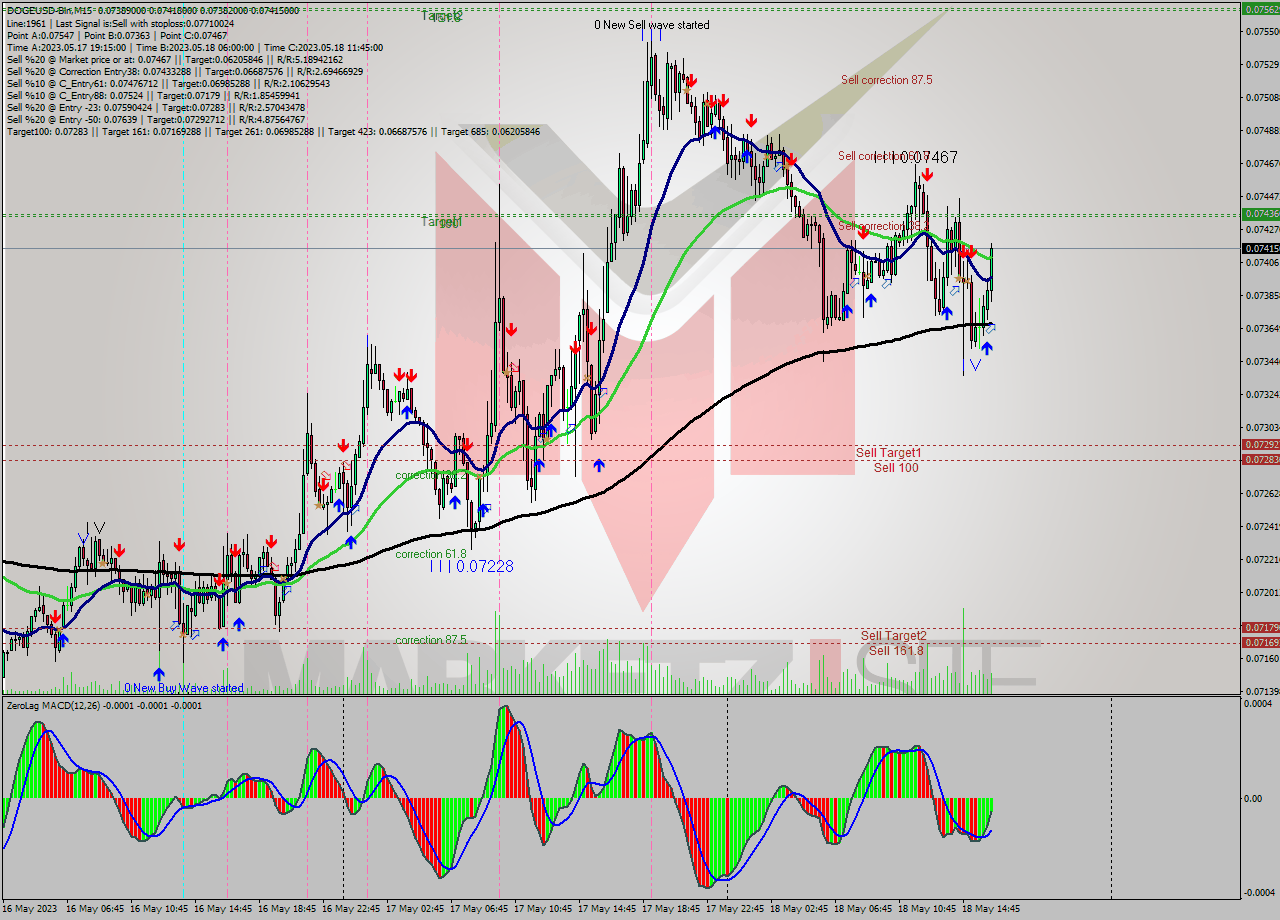Click the 'Target100: 0.07283' targets line
Viewport: 1280px width, 920px height.
click(273, 131)
